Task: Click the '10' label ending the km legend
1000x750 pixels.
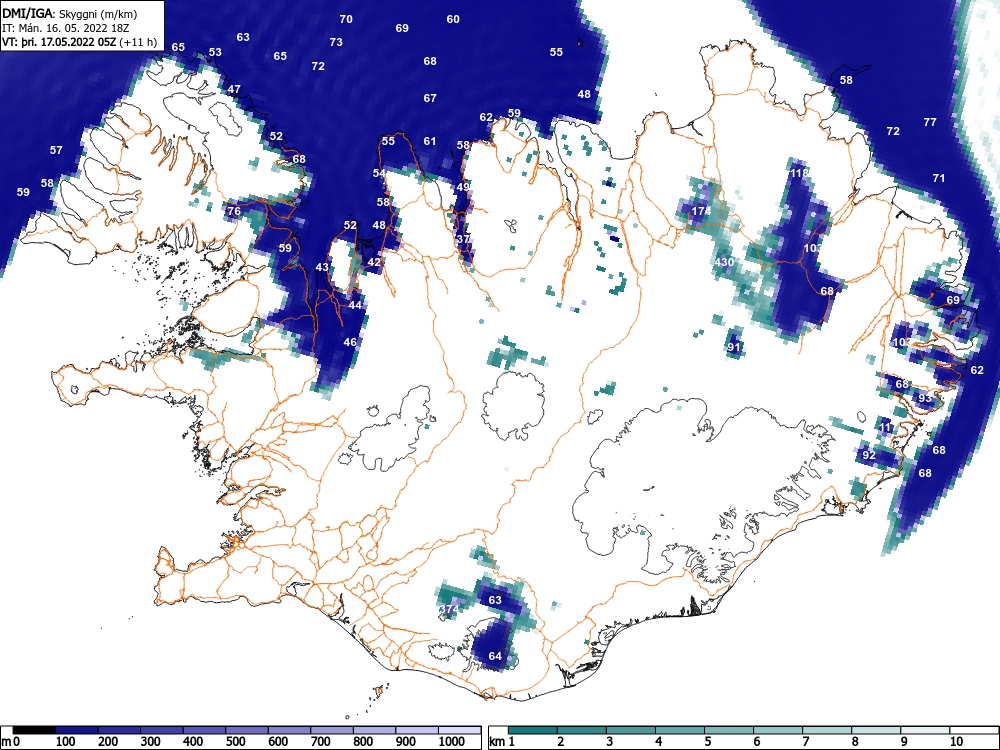Action: click(x=956, y=742)
